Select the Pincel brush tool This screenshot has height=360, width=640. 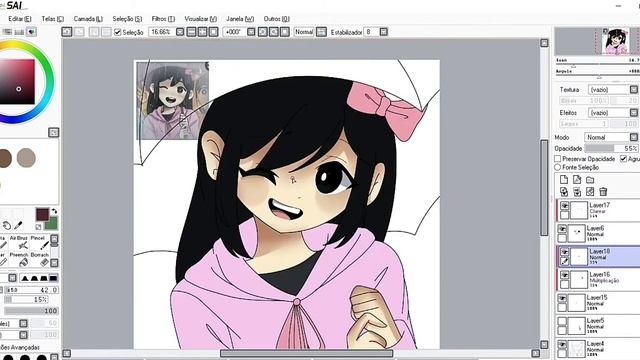click(39, 242)
